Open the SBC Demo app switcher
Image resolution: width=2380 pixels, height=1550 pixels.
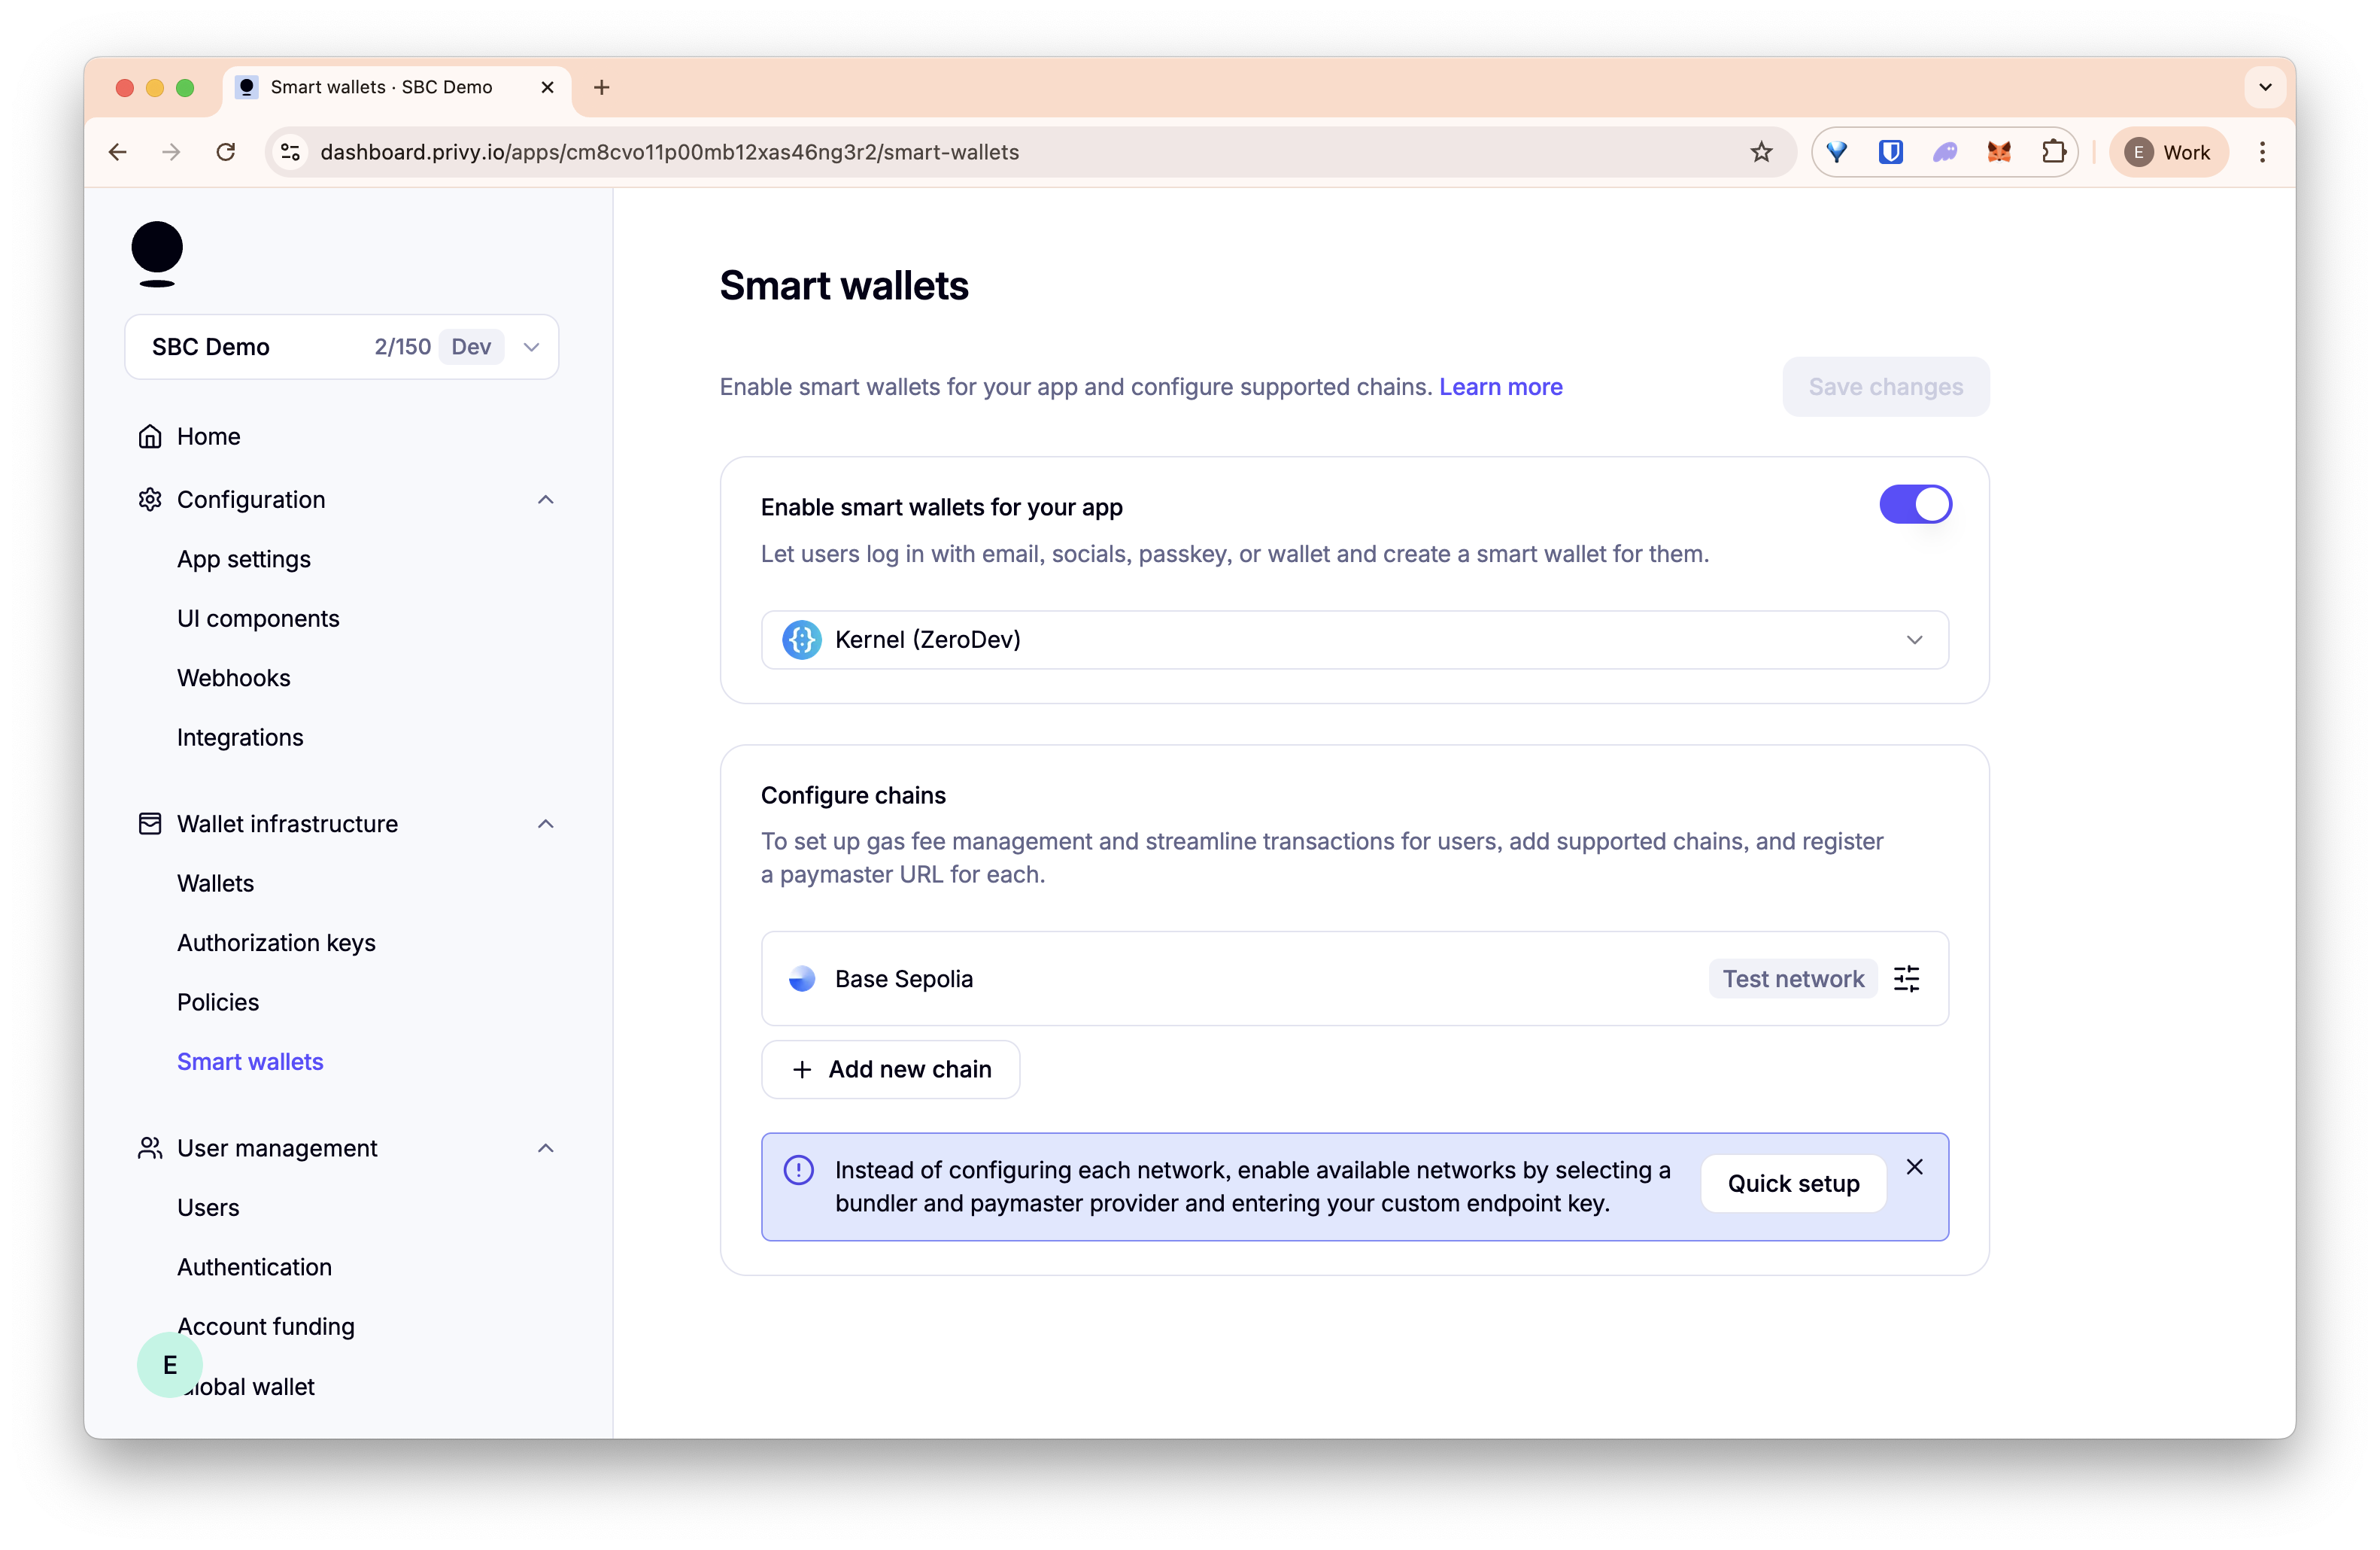tap(342, 347)
